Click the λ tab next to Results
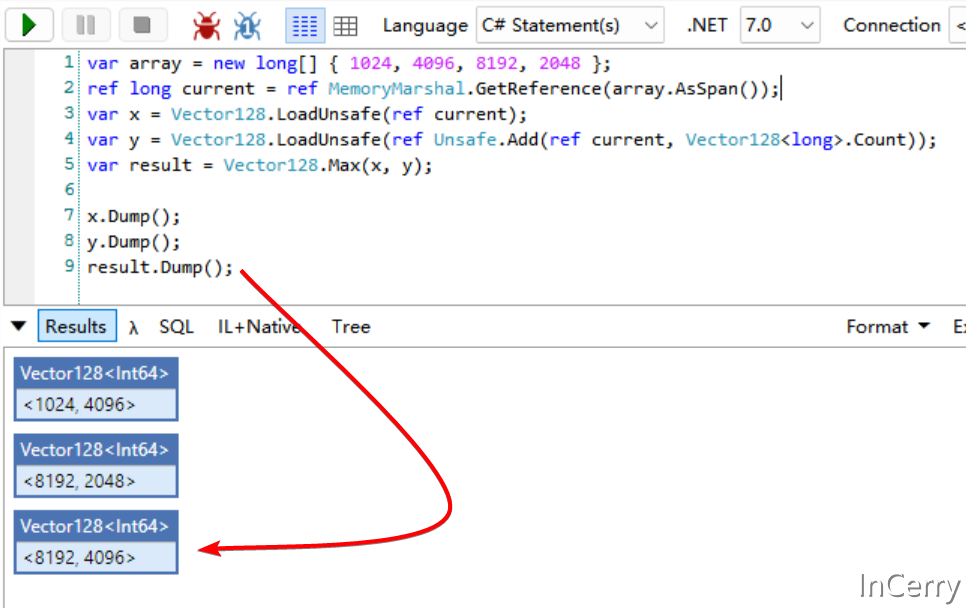The width and height of the screenshot is (966, 608). pyautogui.click(x=131, y=326)
